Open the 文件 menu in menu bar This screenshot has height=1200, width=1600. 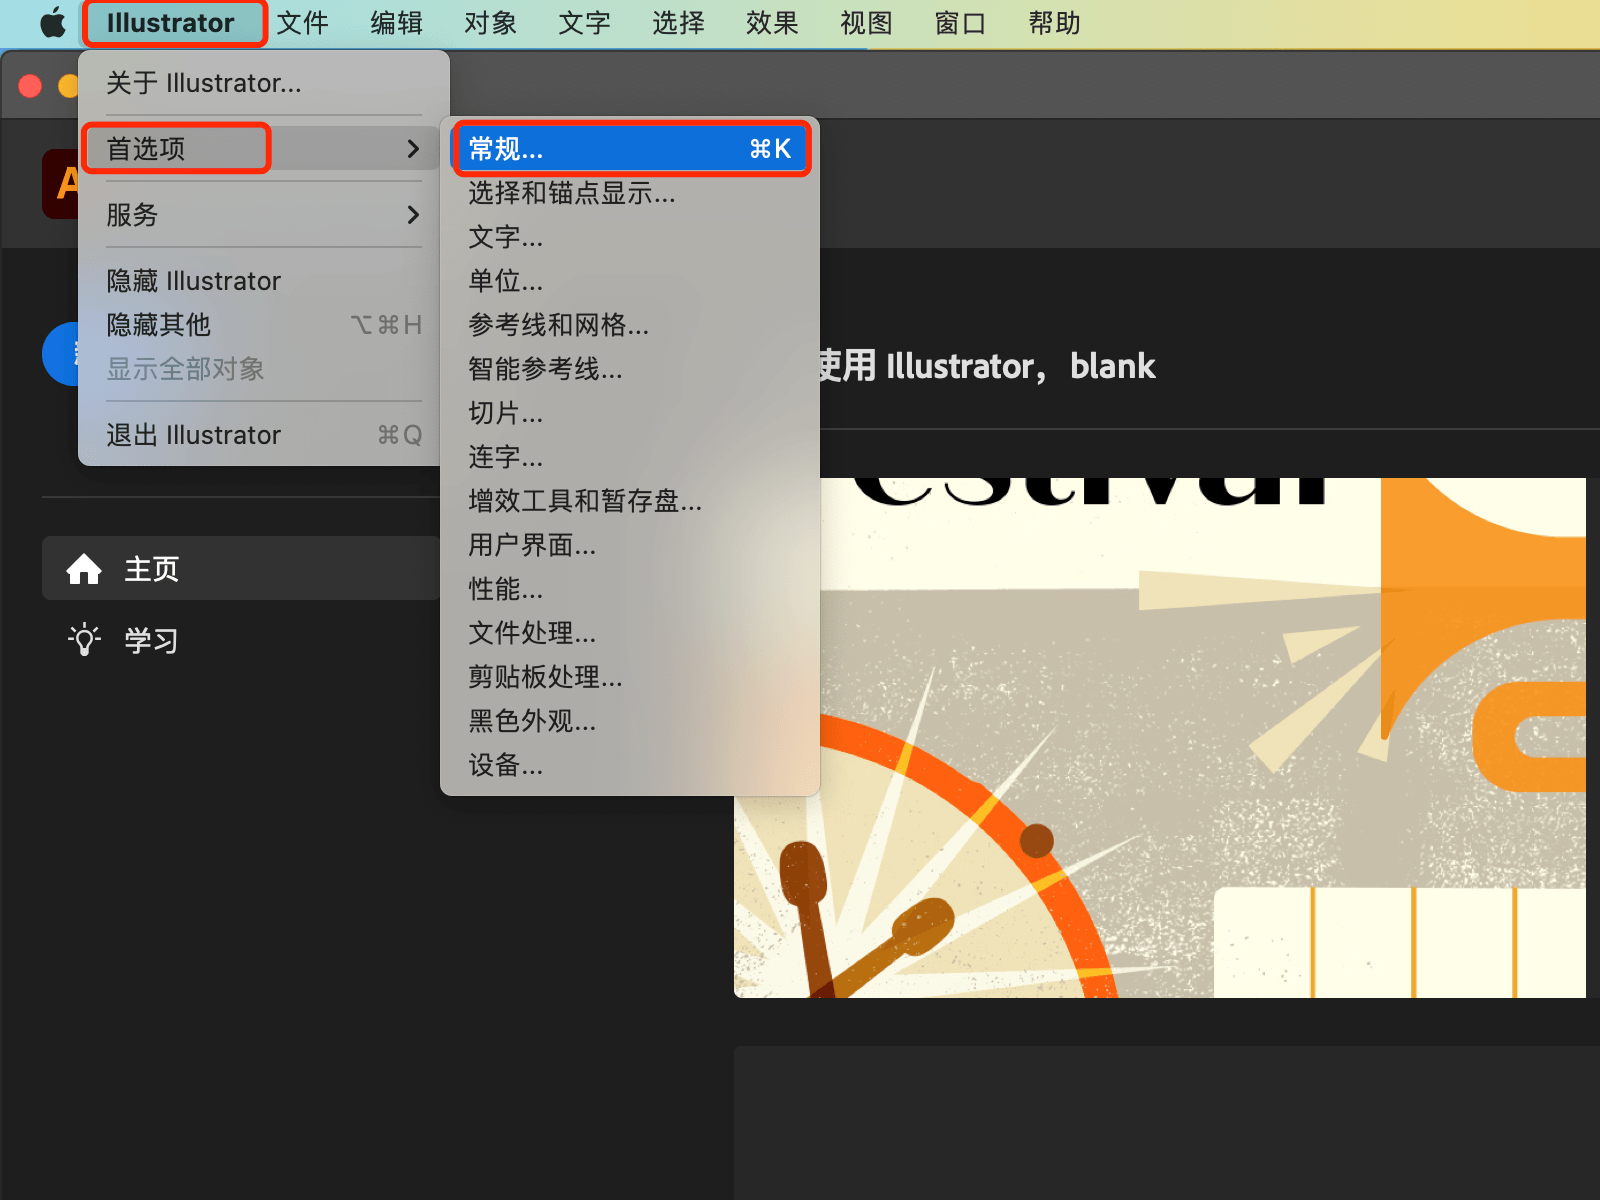pyautogui.click(x=302, y=23)
